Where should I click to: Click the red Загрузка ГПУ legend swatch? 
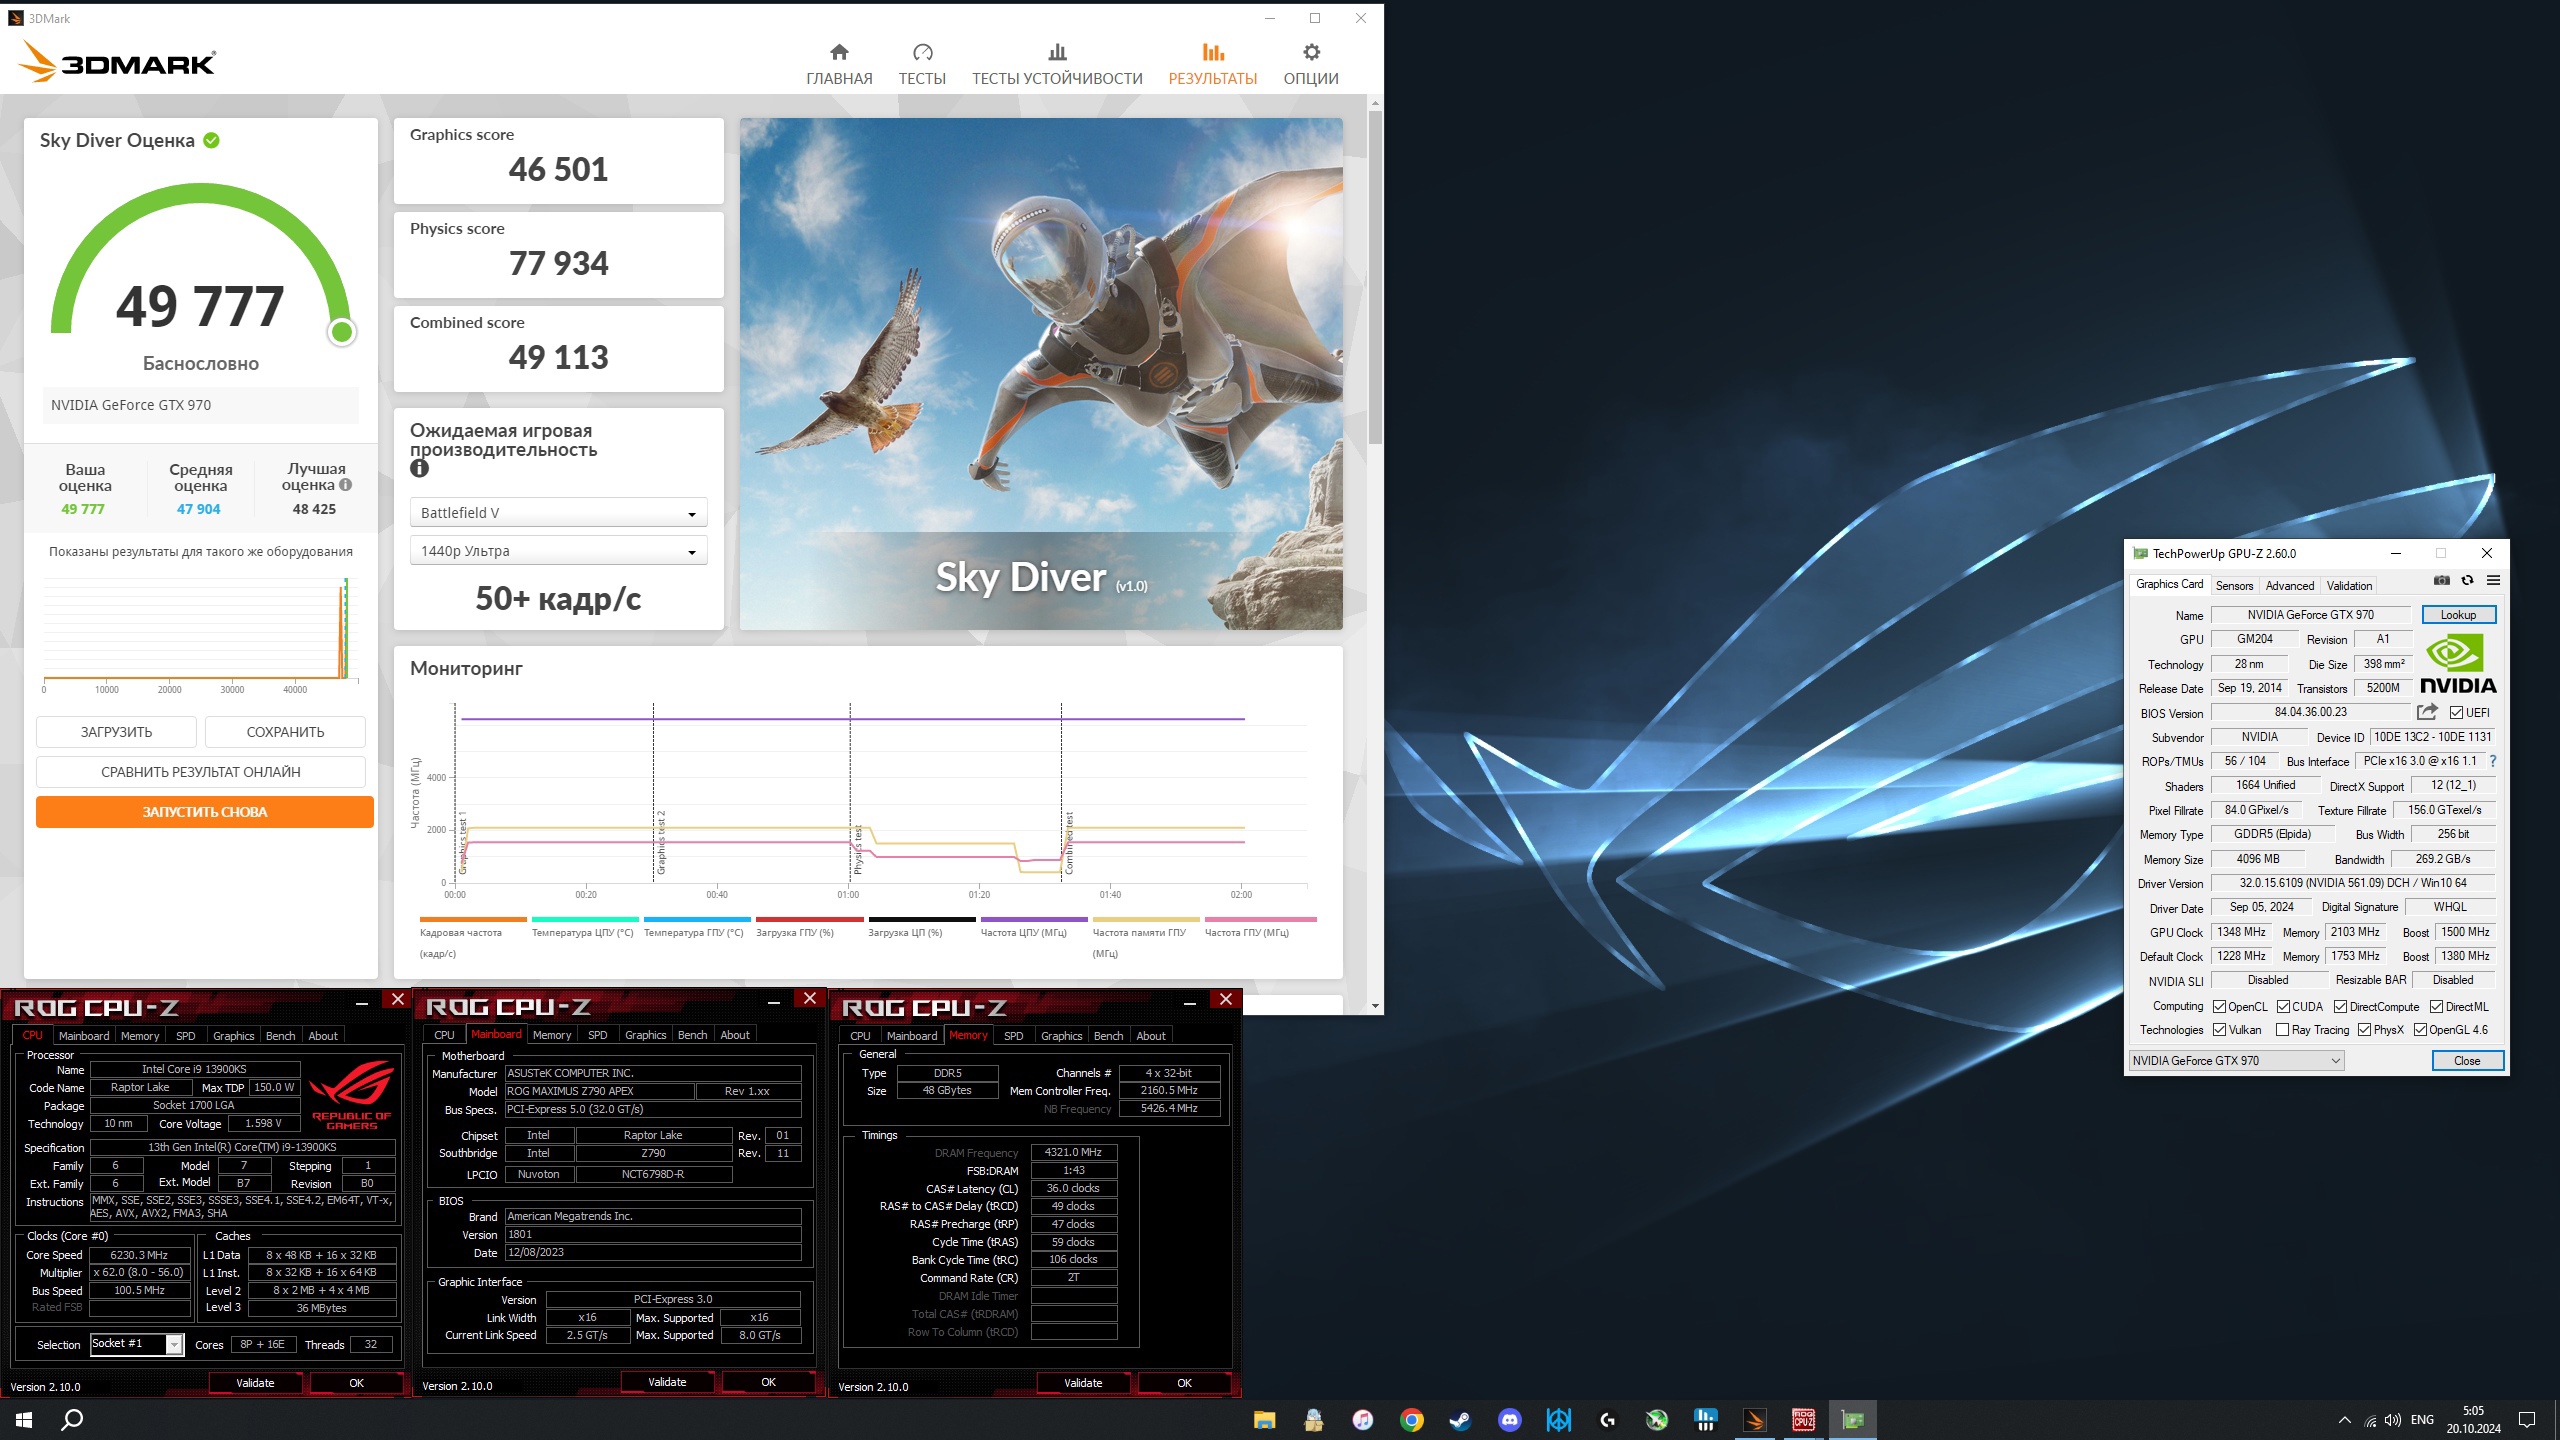click(x=809, y=919)
